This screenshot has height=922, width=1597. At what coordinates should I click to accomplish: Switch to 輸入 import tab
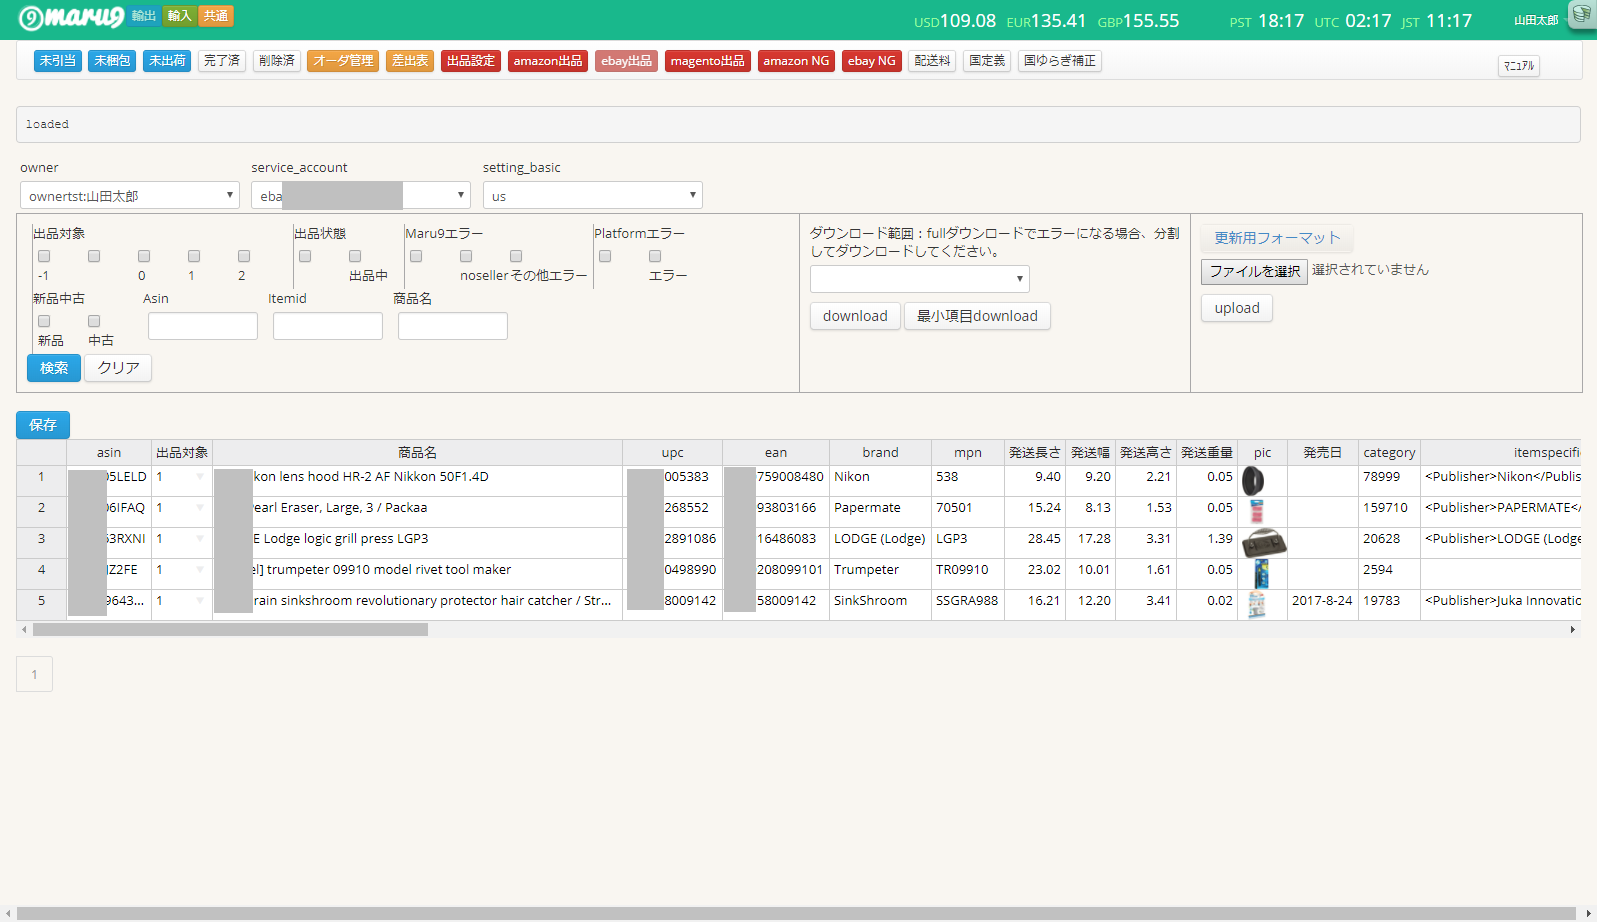tap(179, 16)
